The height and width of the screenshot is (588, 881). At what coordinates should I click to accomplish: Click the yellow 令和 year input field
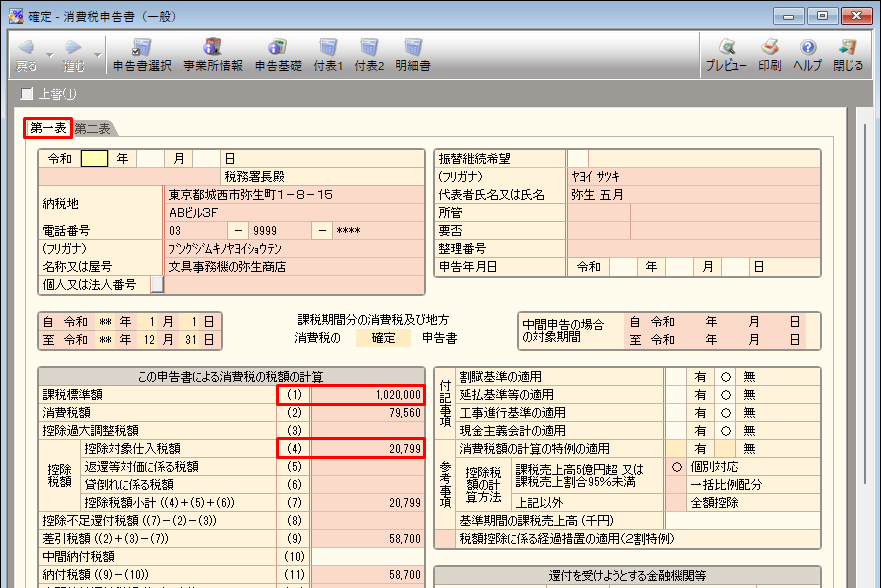pyautogui.click(x=94, y=158)
